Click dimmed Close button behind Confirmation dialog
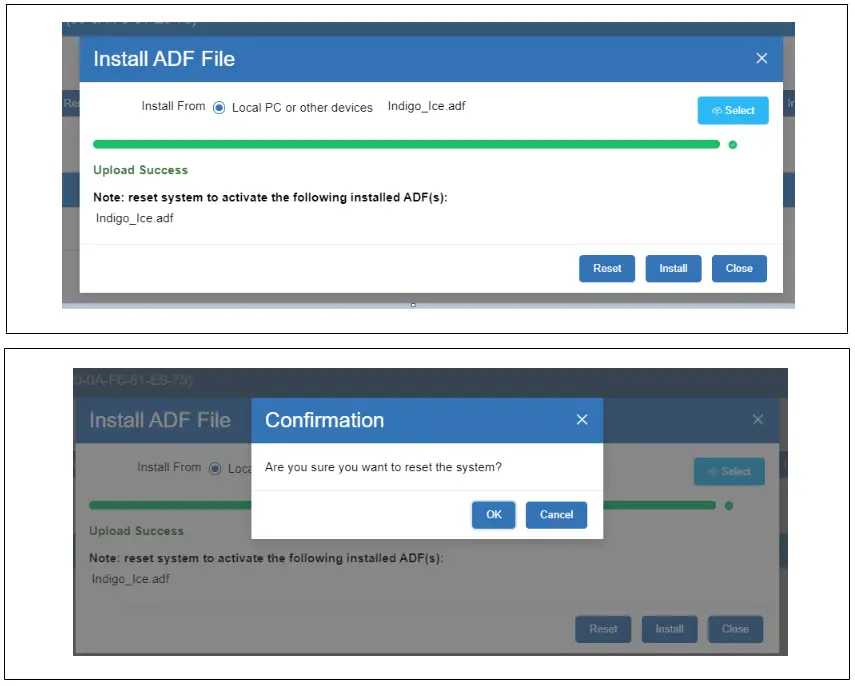Screen dimensions: 855x686 coord(735,629)
